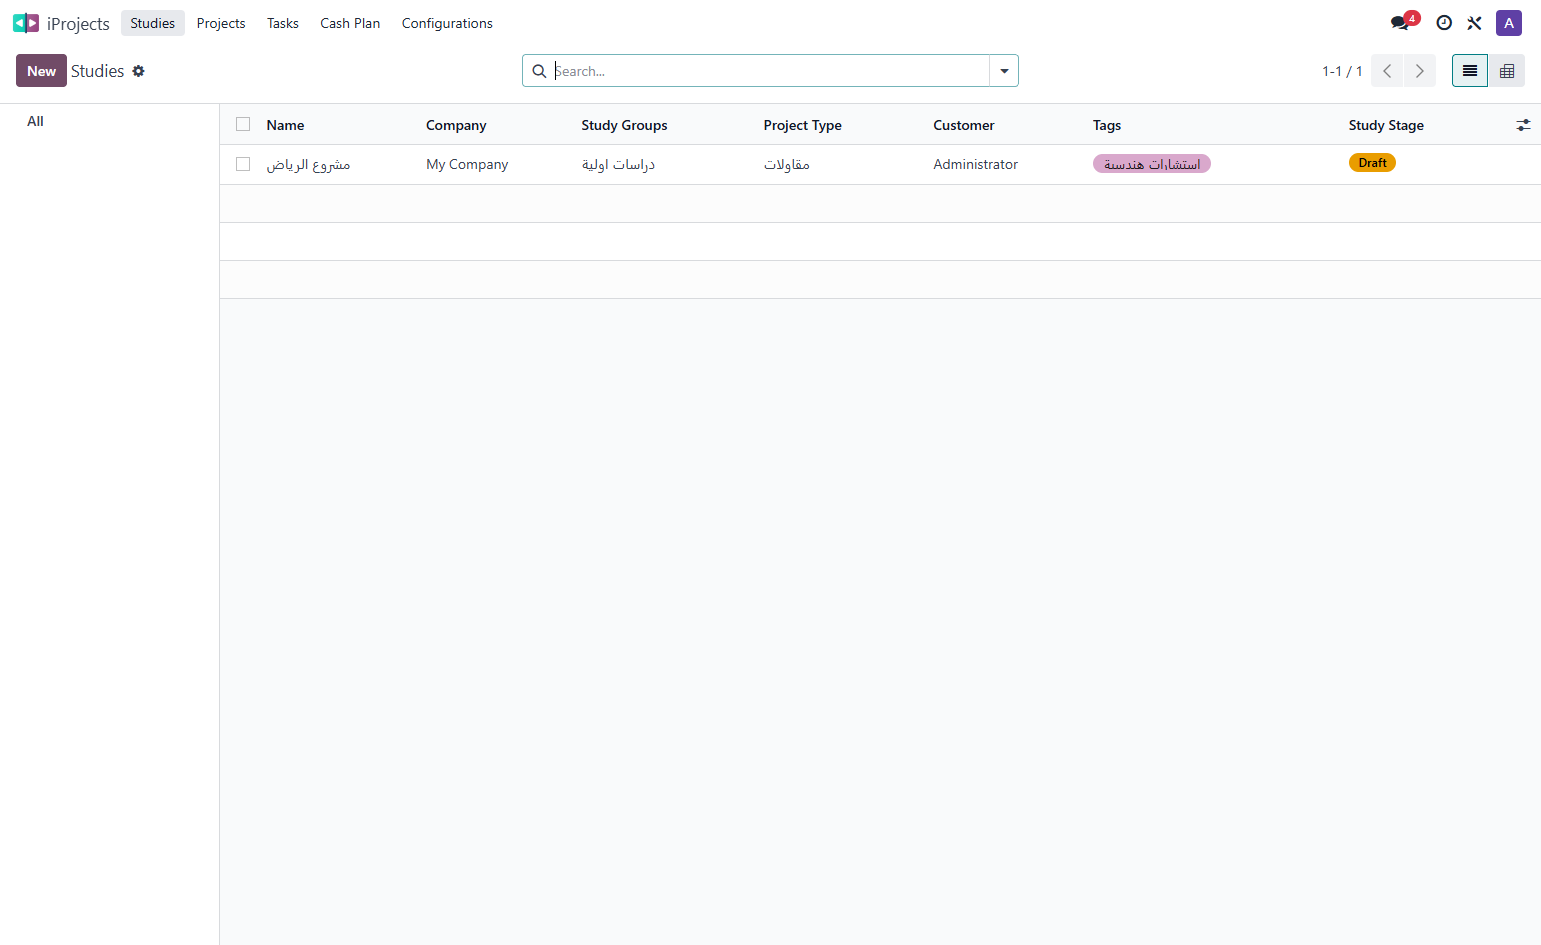Click the search magnifier icon

coord(539,71)
